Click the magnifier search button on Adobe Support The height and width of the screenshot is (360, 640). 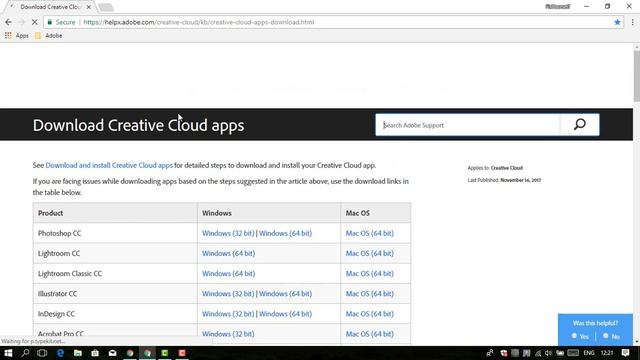[x=580, y=124]
